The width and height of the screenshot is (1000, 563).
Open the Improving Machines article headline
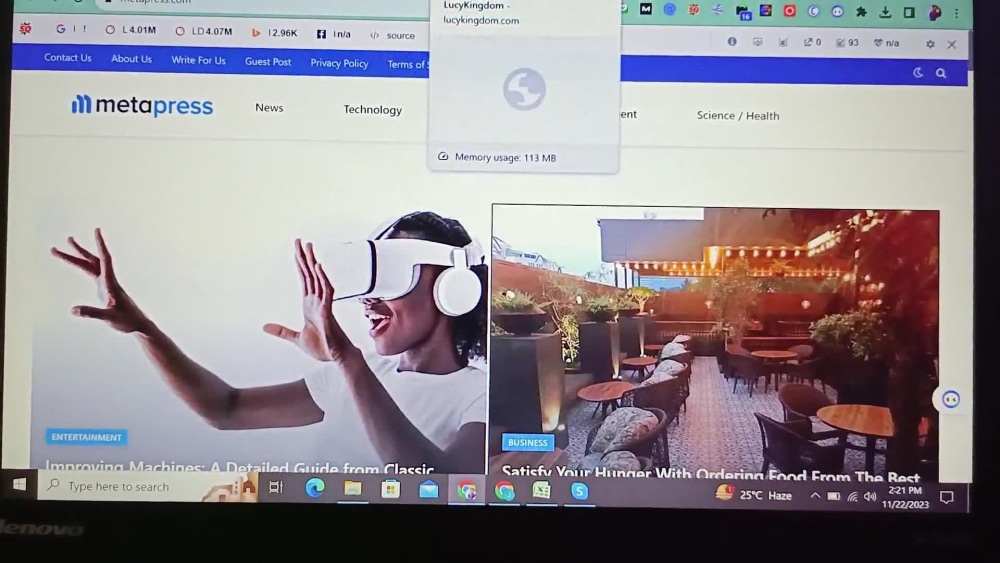239,469
